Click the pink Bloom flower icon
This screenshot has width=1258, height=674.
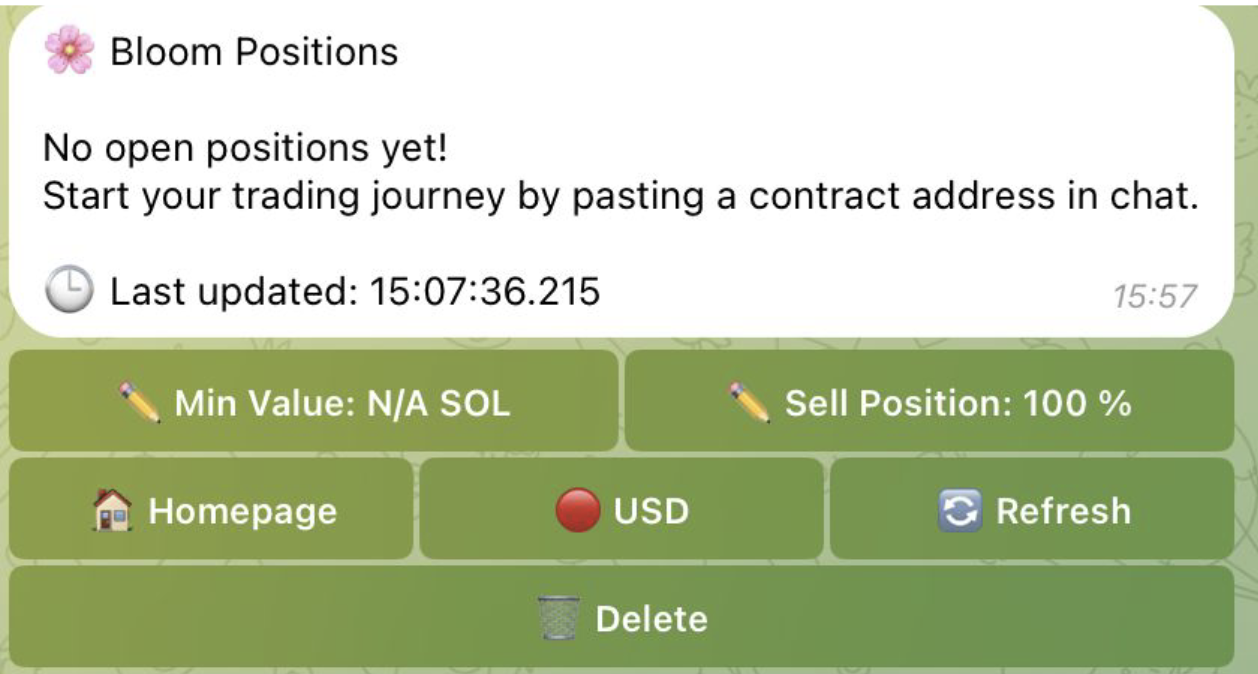click(69, 50)
